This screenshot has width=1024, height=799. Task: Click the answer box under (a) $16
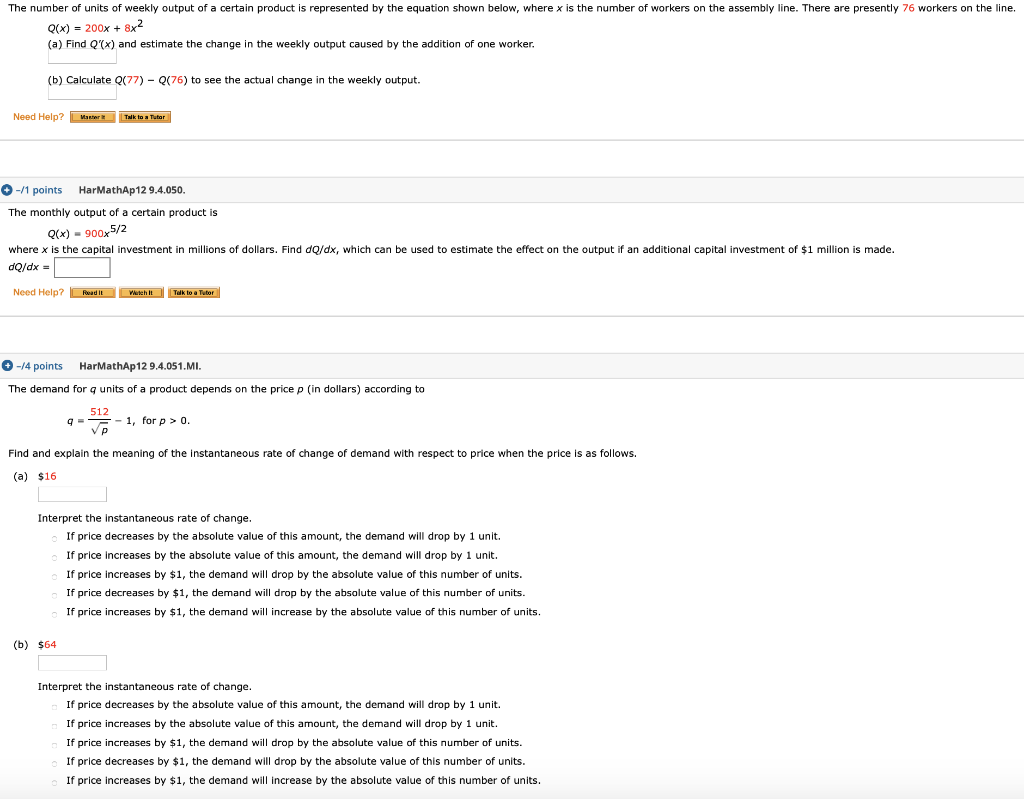[x=72, y=493]
